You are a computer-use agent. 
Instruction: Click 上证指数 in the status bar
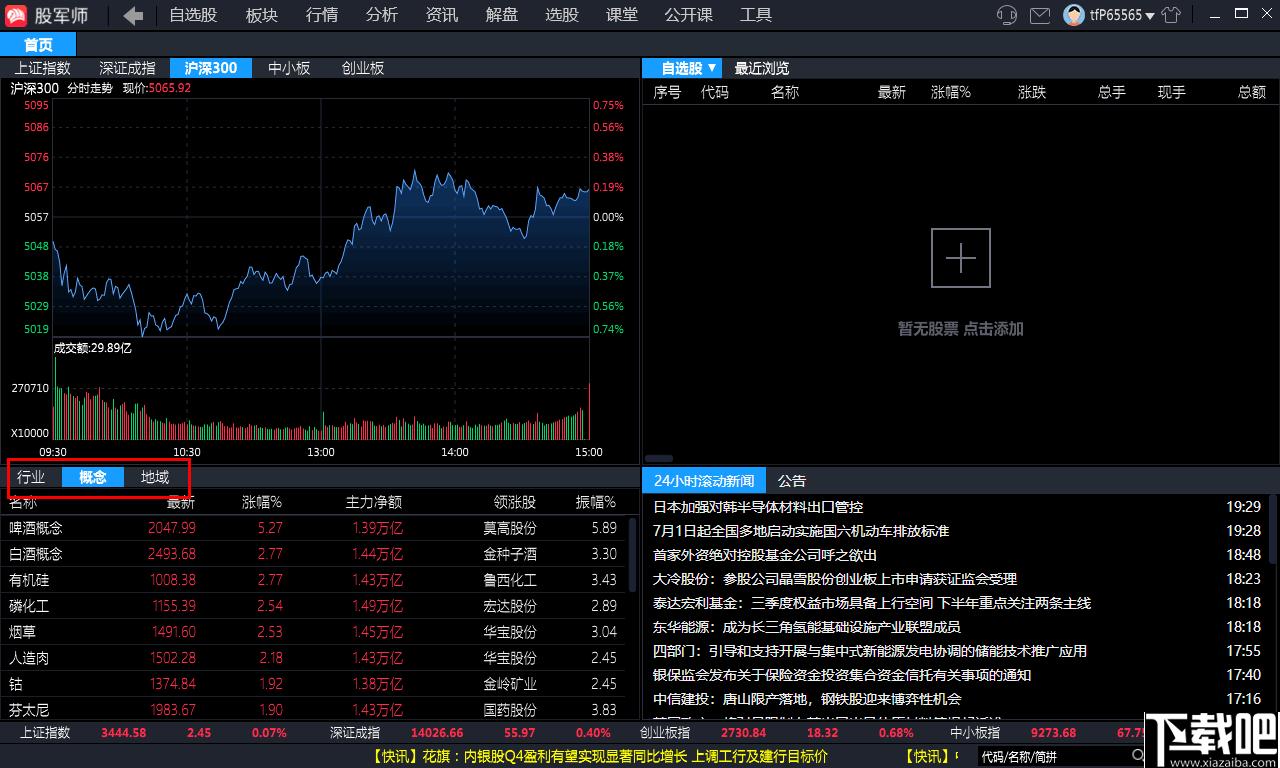tap(46, 732)
